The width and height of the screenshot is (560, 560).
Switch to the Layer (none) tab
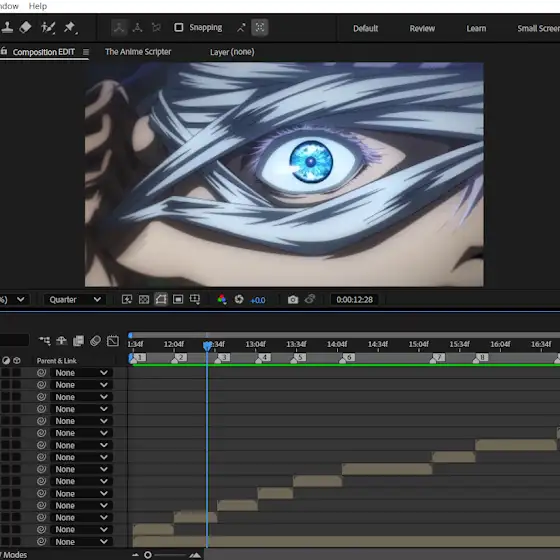click(x=232, y=52)
